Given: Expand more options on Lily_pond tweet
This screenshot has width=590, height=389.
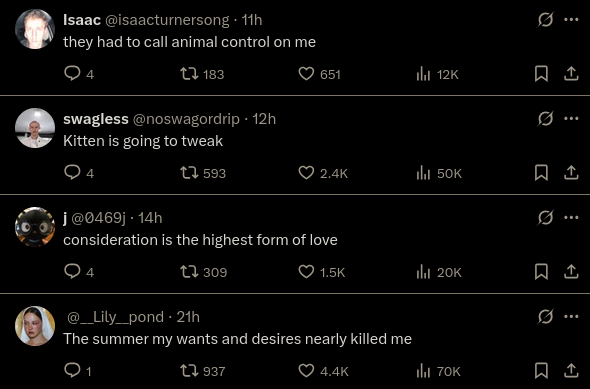Looking at the screenshot, I should pyautogui.click(x=571, y=316).
